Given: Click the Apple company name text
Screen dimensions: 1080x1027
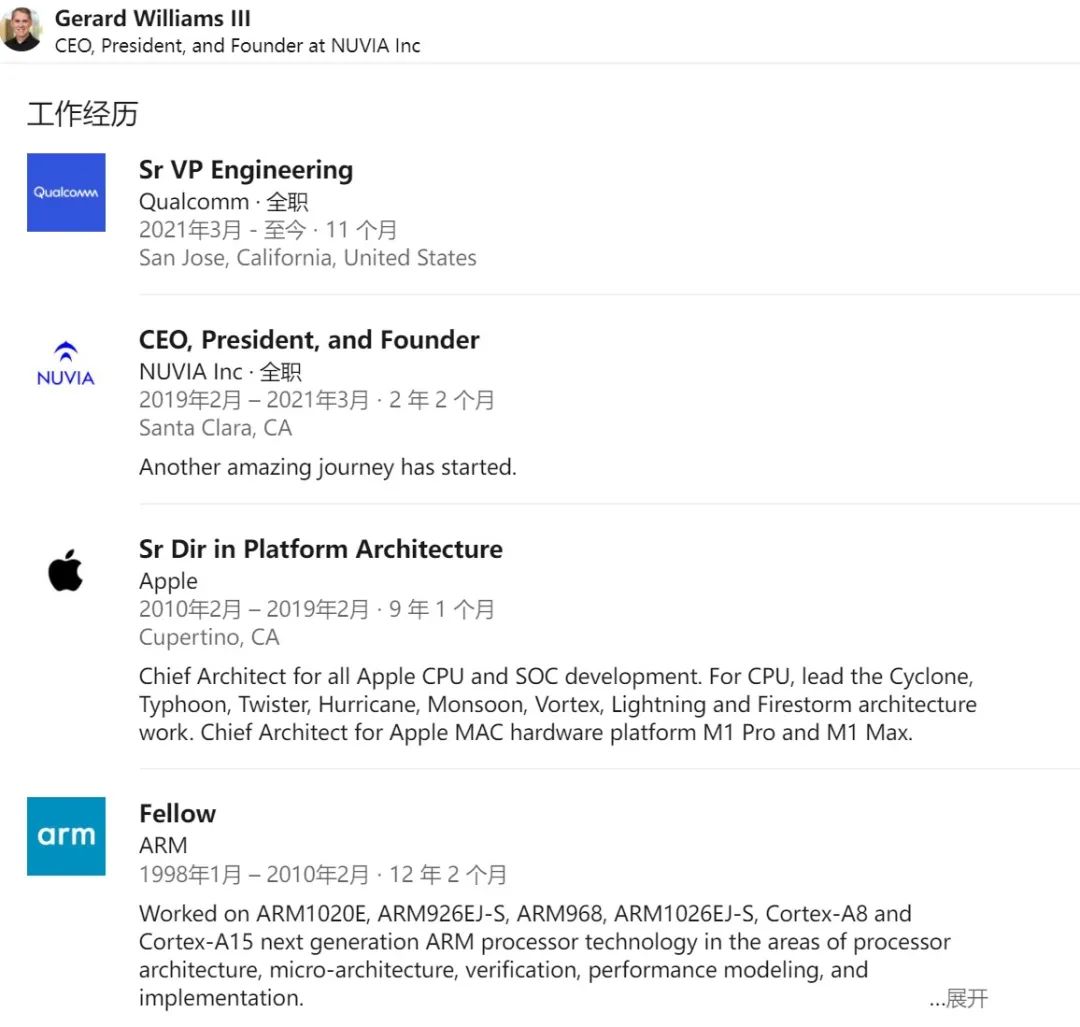Looking at the screenshot, I should pos(168,581).
